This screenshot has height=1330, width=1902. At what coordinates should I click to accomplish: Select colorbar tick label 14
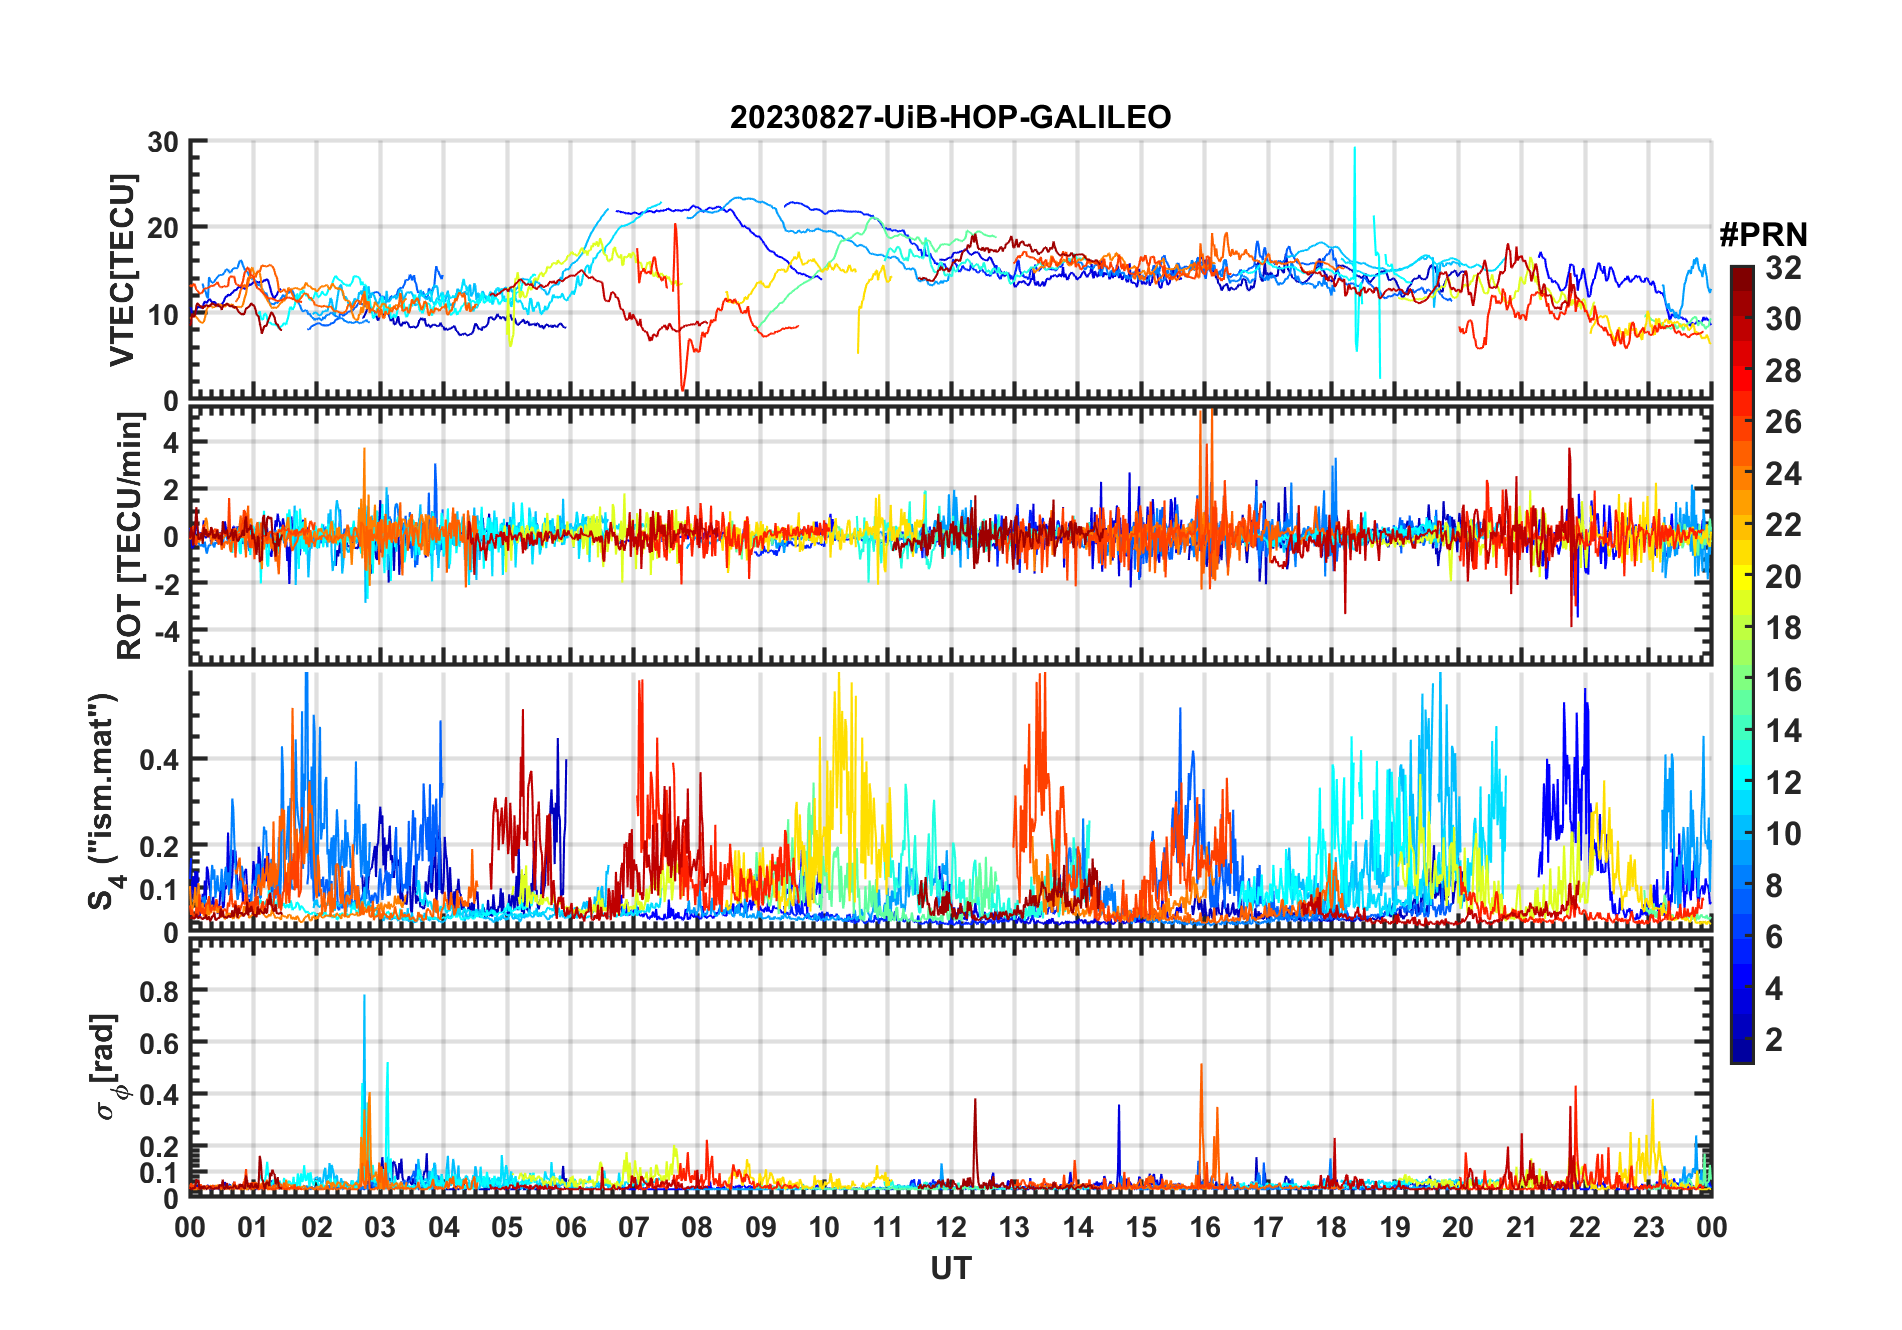(1784, 731)
